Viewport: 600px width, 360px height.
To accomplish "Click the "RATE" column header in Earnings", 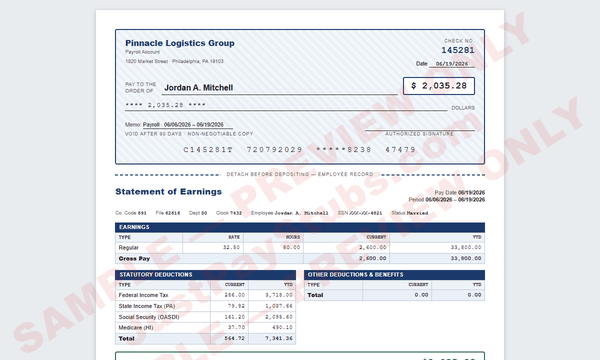I will click(234, 237).
